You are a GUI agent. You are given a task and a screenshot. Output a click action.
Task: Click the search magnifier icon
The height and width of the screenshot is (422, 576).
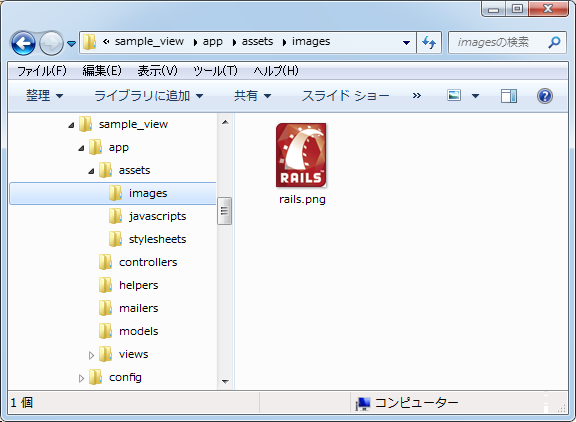(554, 42)
